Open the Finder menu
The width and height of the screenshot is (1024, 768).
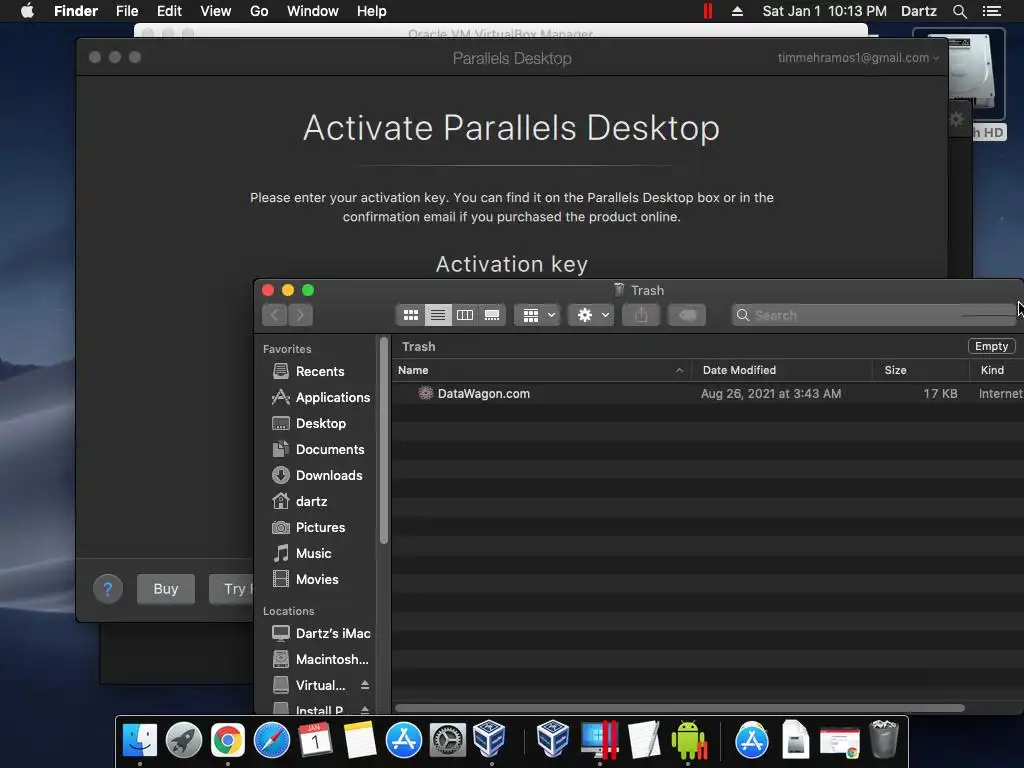[x=76, y=11]
